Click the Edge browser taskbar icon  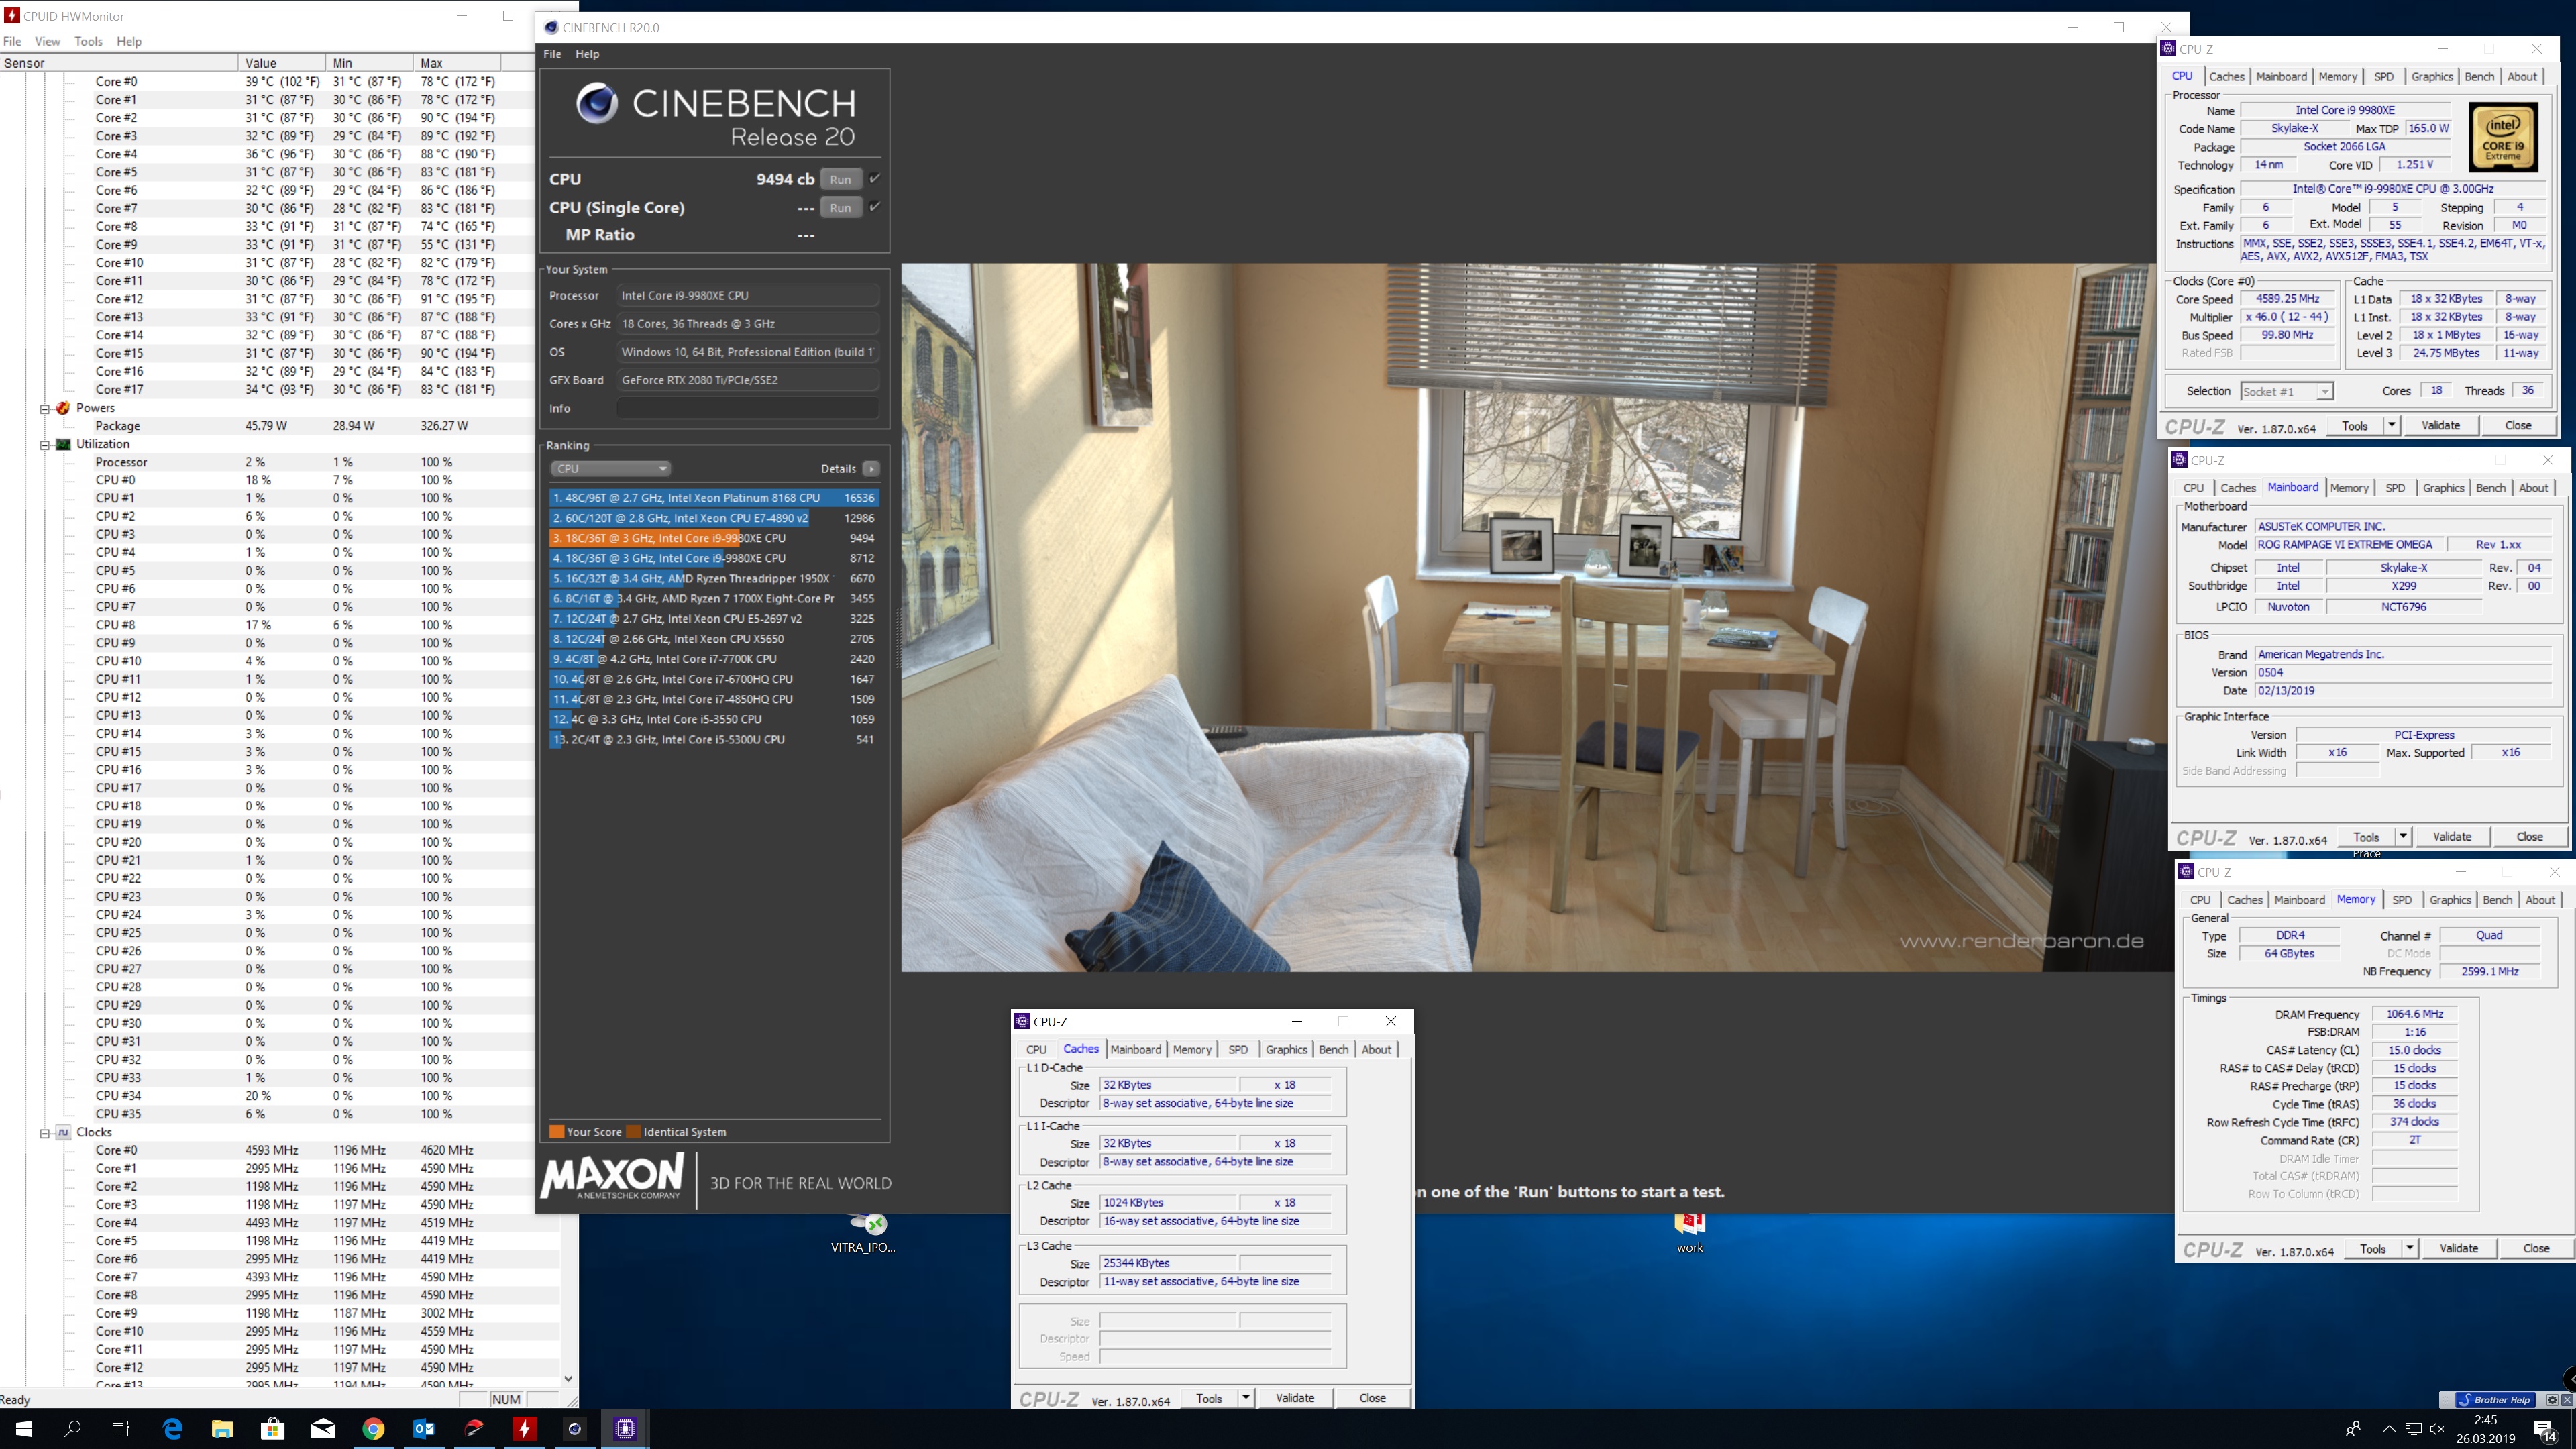172,1429
